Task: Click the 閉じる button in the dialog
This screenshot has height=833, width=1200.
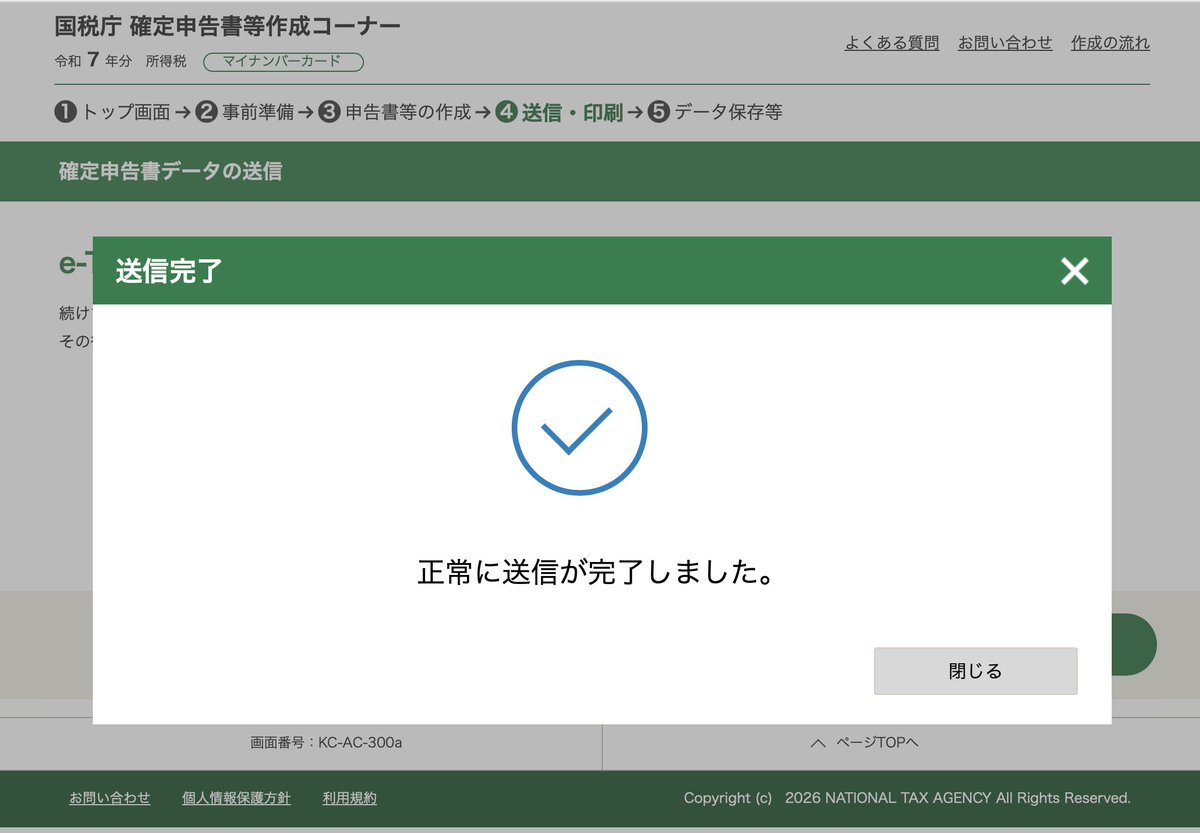Action: pyautogui.click(x=975, y=670)
